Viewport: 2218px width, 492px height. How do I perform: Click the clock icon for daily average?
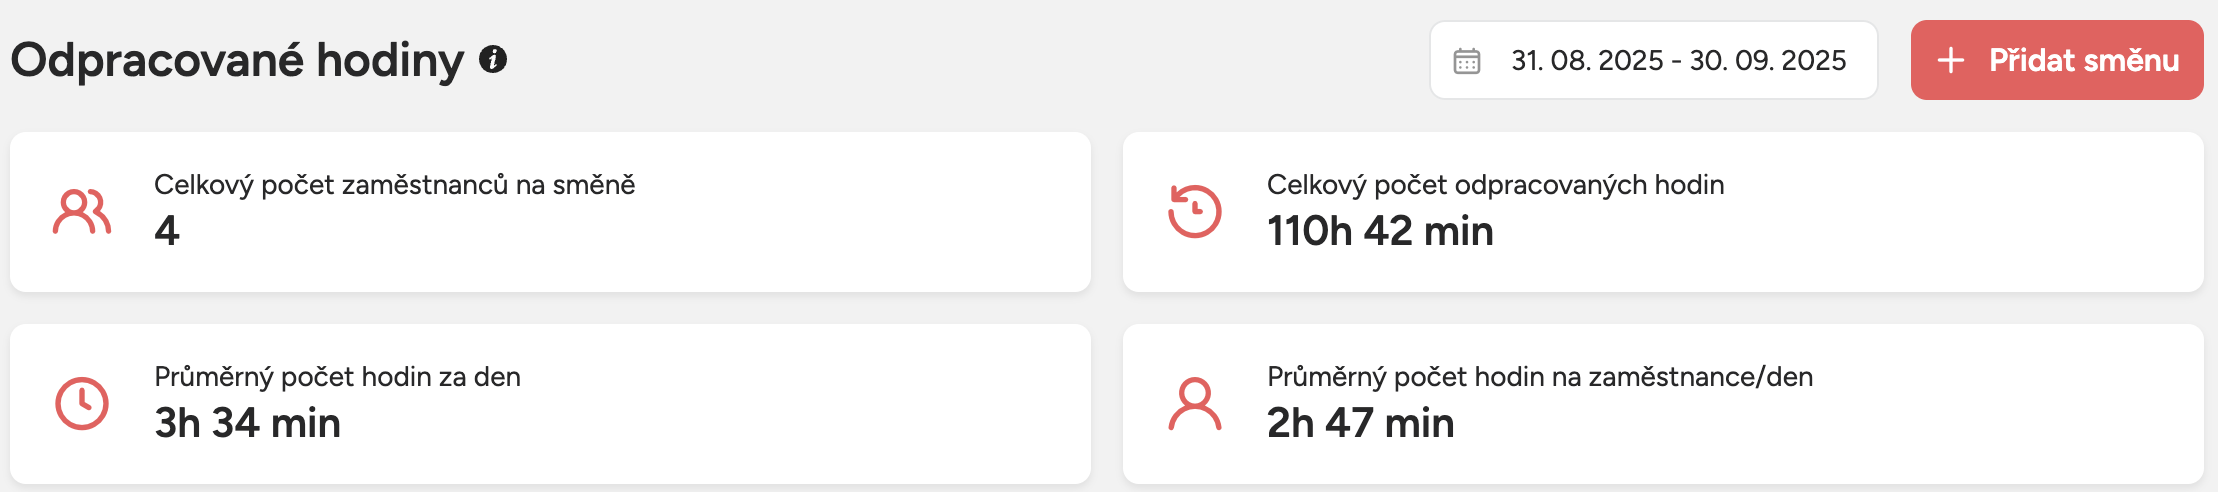[x=82, y=404]
